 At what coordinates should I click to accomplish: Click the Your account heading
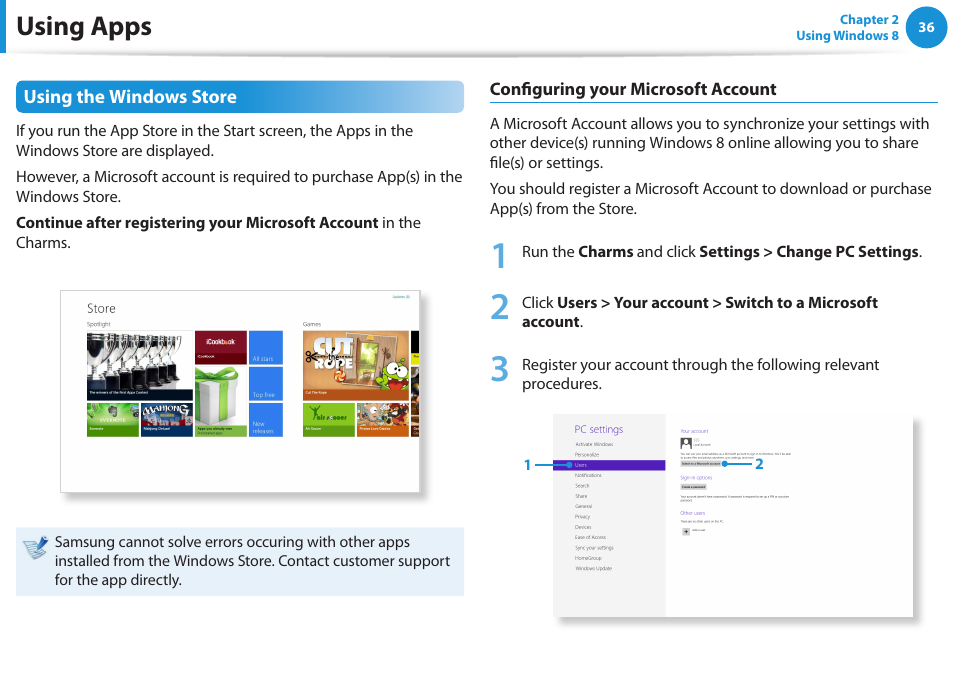[694, 431]
